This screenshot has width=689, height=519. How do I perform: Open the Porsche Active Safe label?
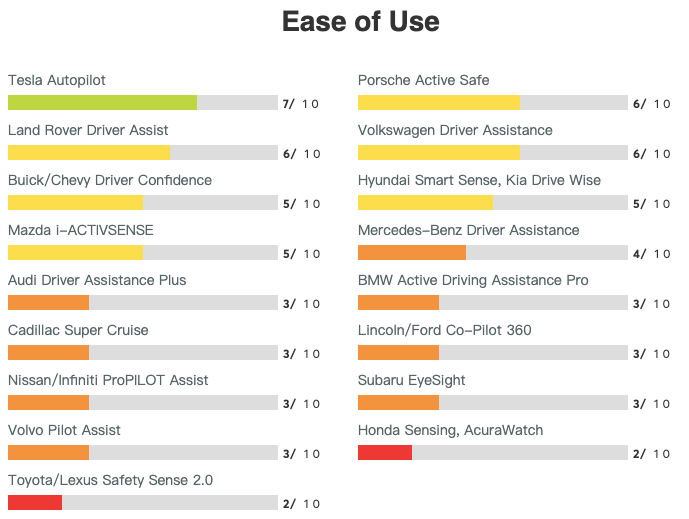pos(424,80)
